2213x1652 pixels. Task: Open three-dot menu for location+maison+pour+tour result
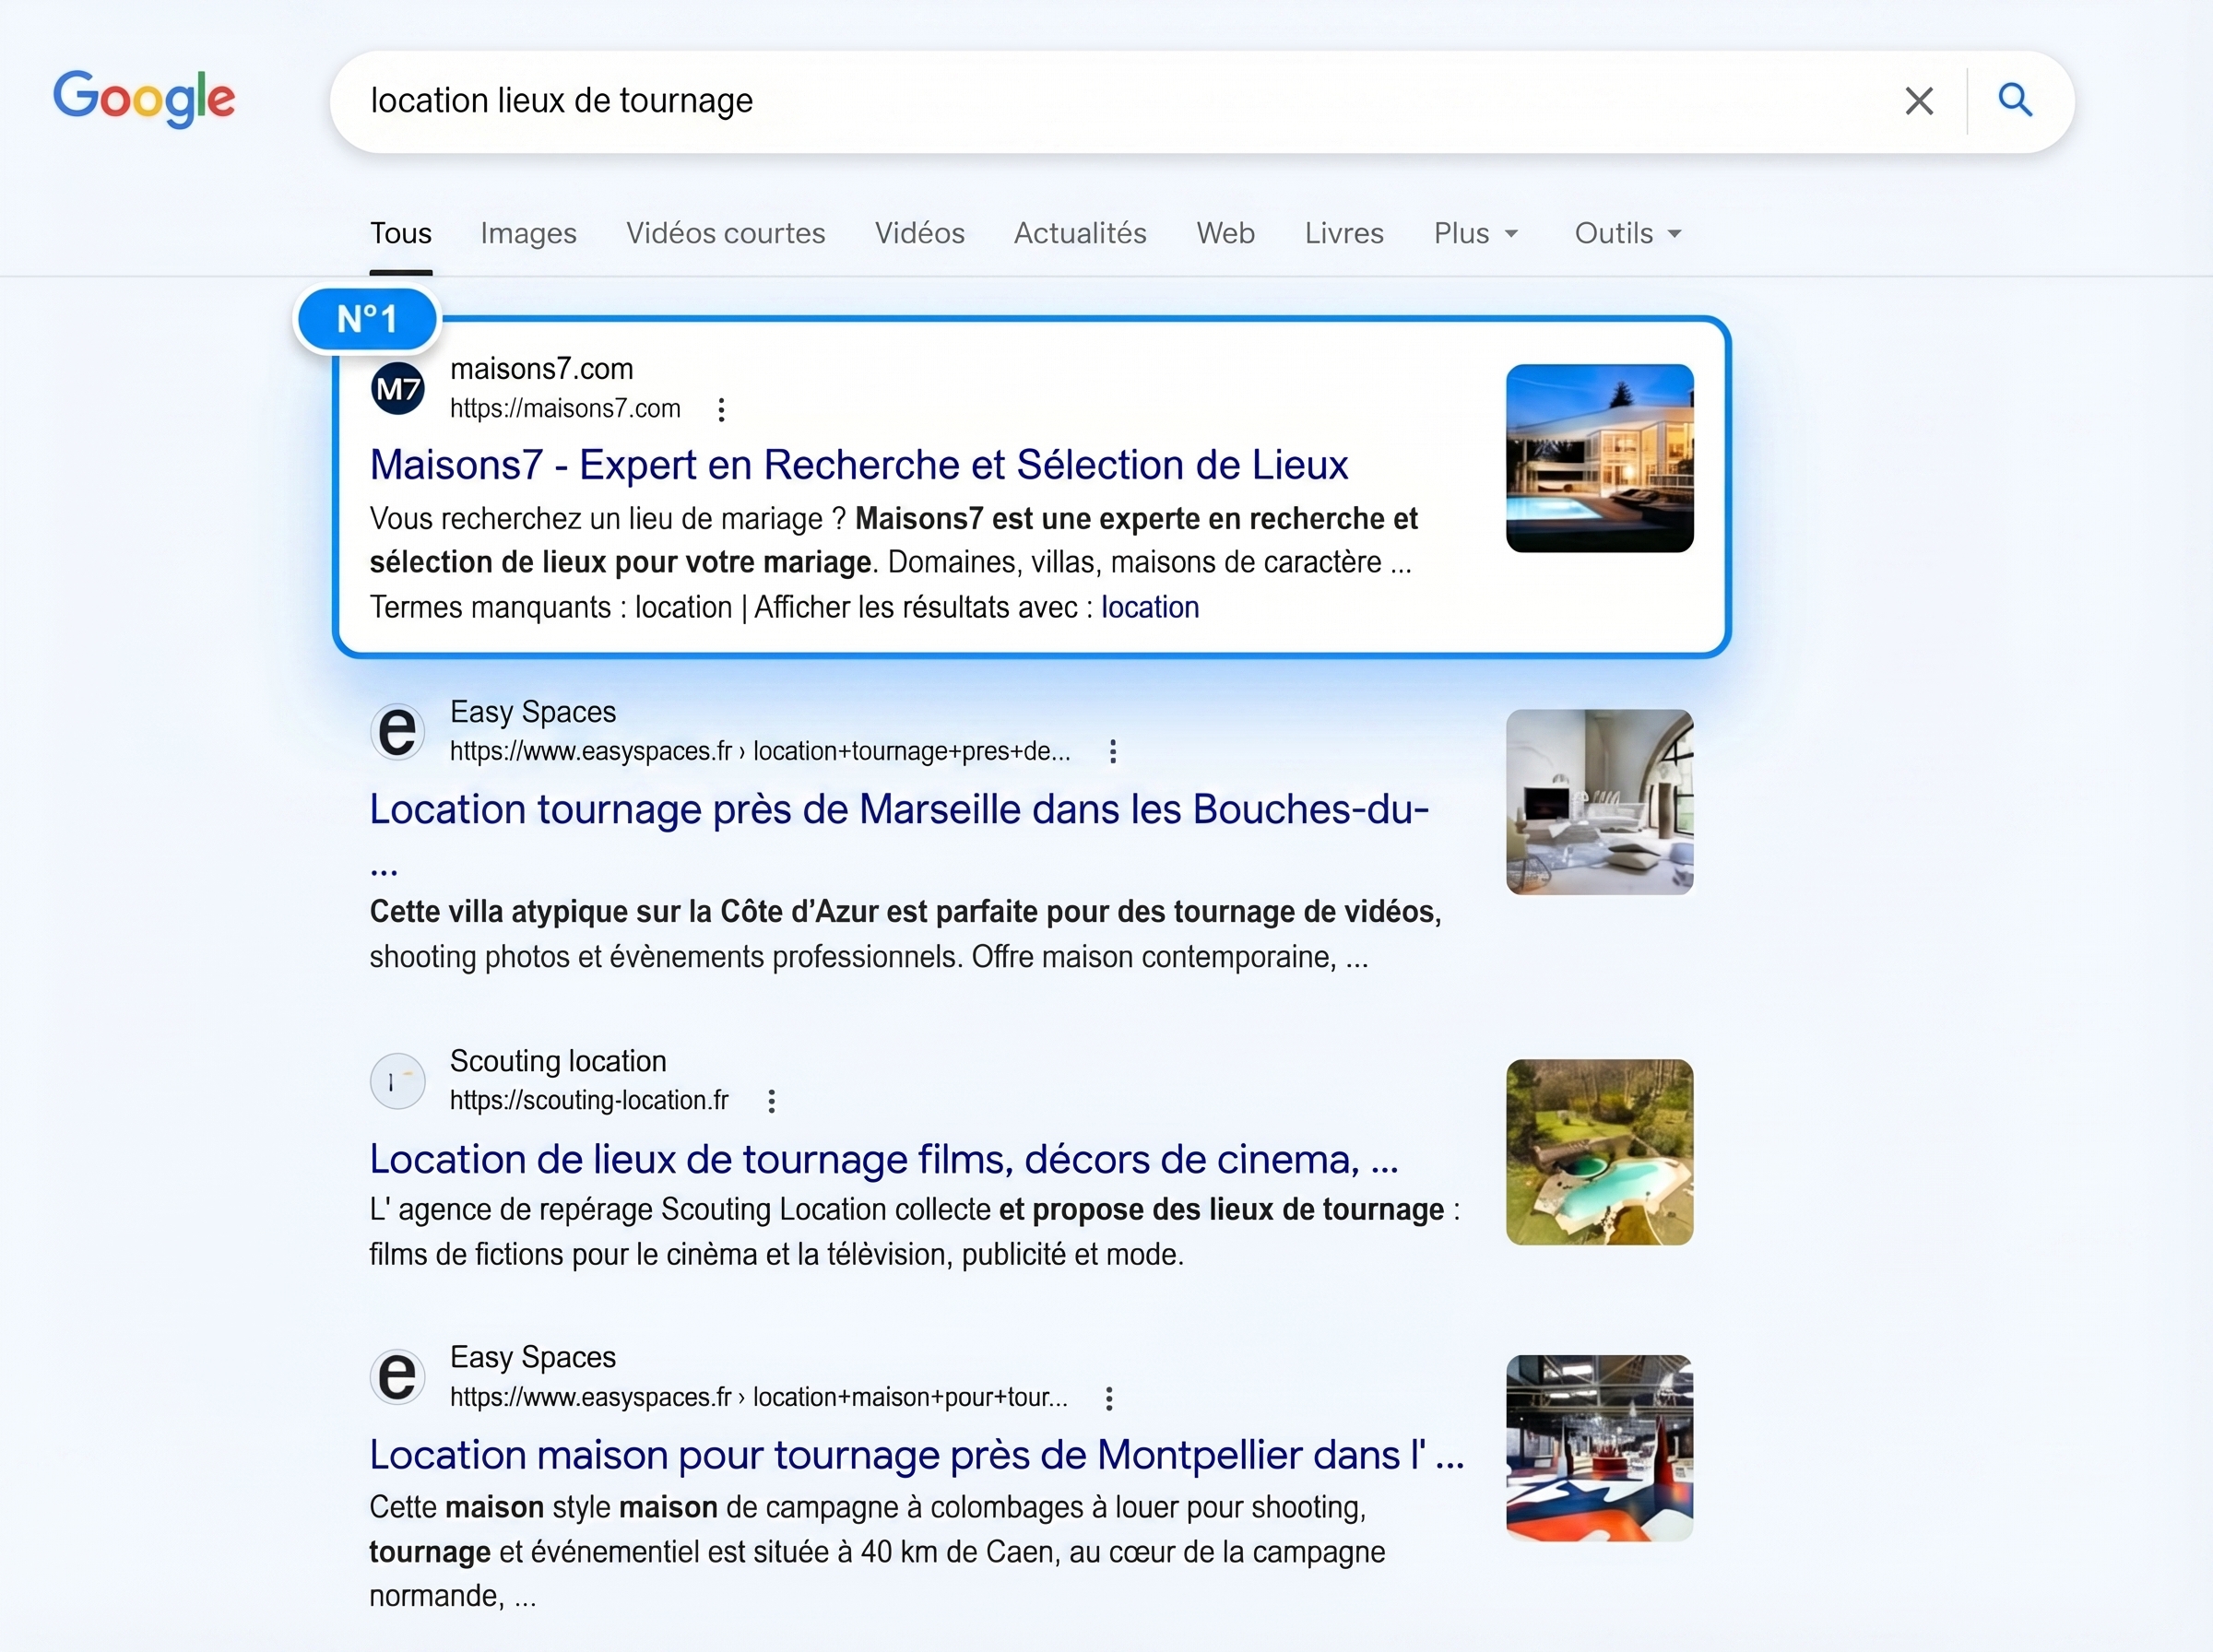(x=1109, y=1398)
